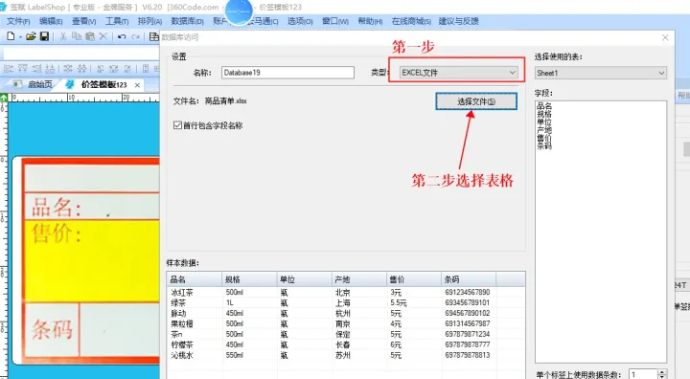Click the 单位 column header in sample data
The height and width of the screenshot is (379, 690).
[305, 280]
